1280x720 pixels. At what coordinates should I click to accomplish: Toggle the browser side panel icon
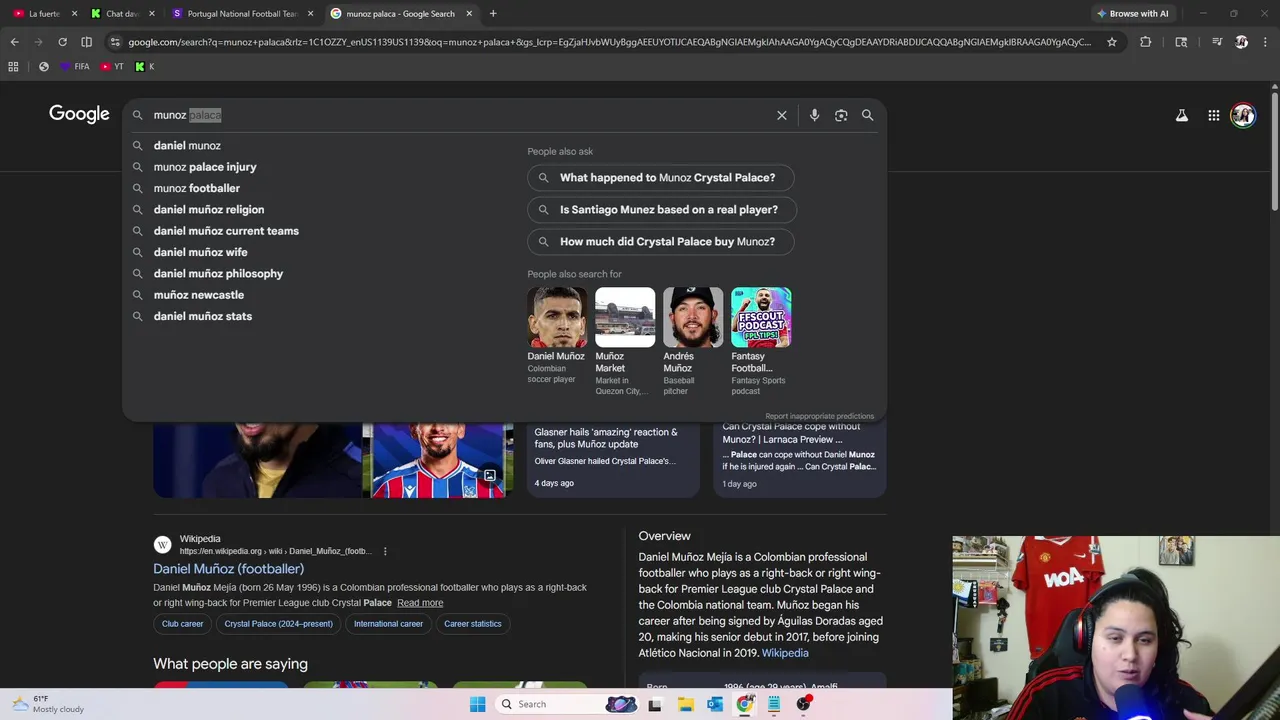coord(86,42)
